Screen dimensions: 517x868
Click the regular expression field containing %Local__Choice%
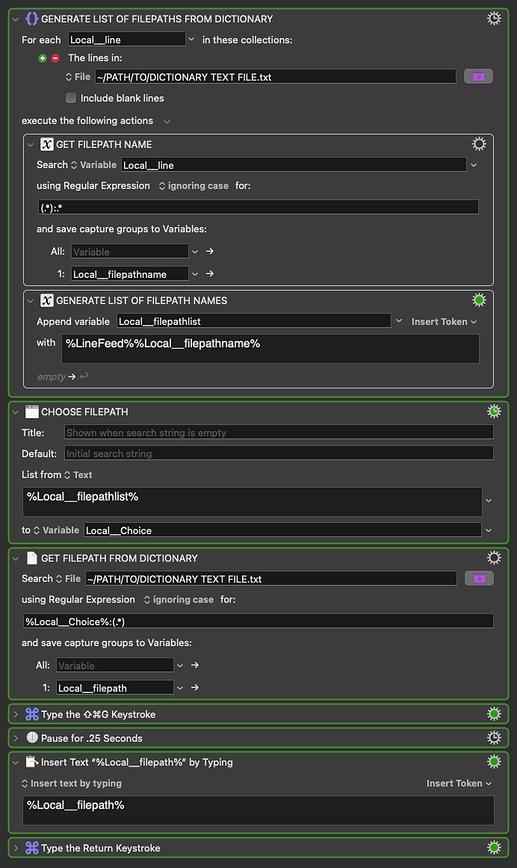coord(258,621)
